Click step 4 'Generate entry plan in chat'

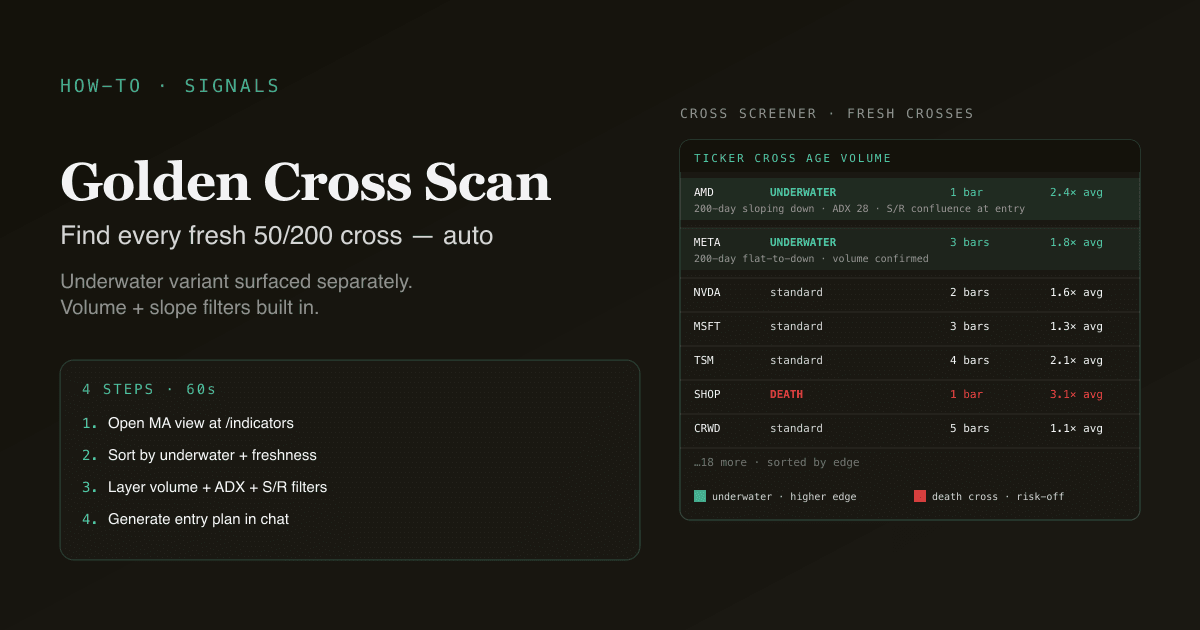pos(198,519)
